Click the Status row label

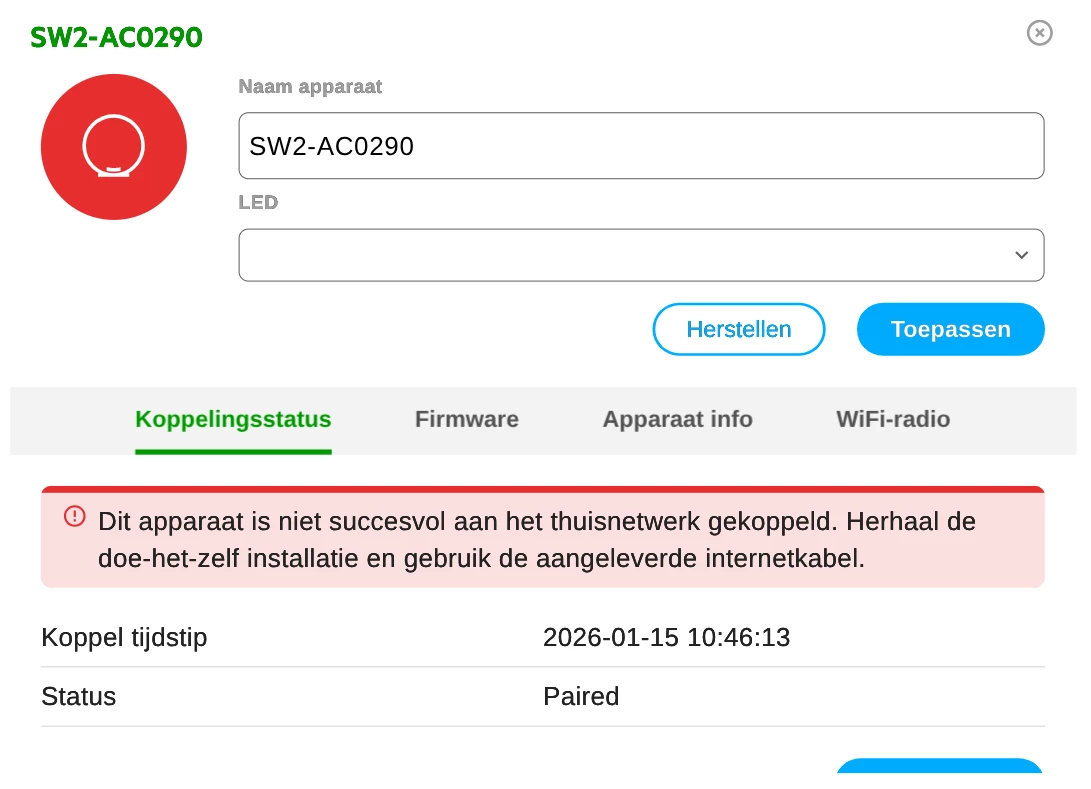coord(78,696)
